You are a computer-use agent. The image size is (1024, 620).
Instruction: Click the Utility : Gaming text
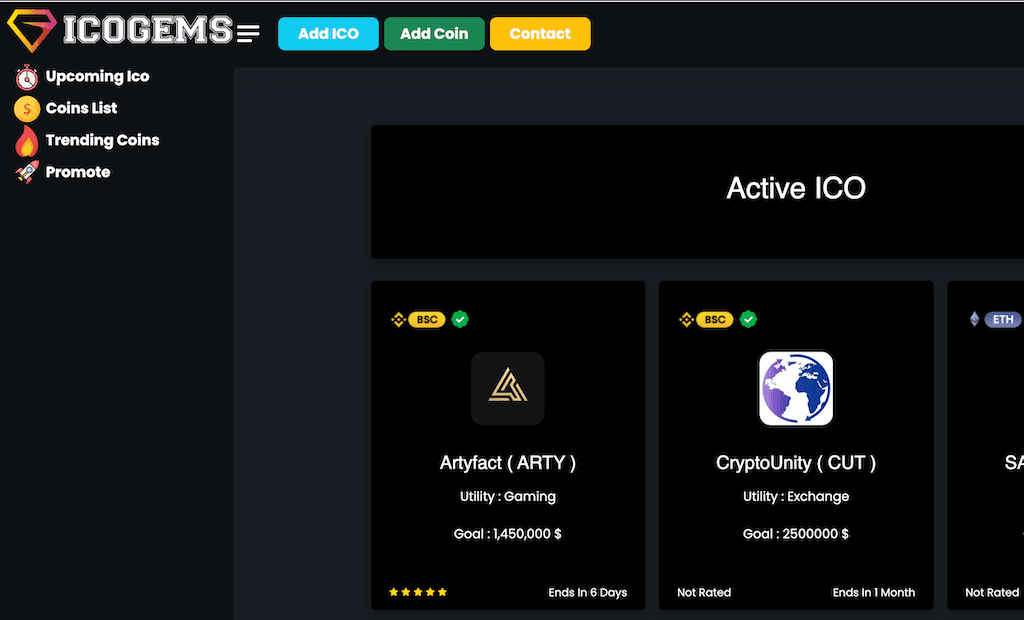(x=508, y=497)
